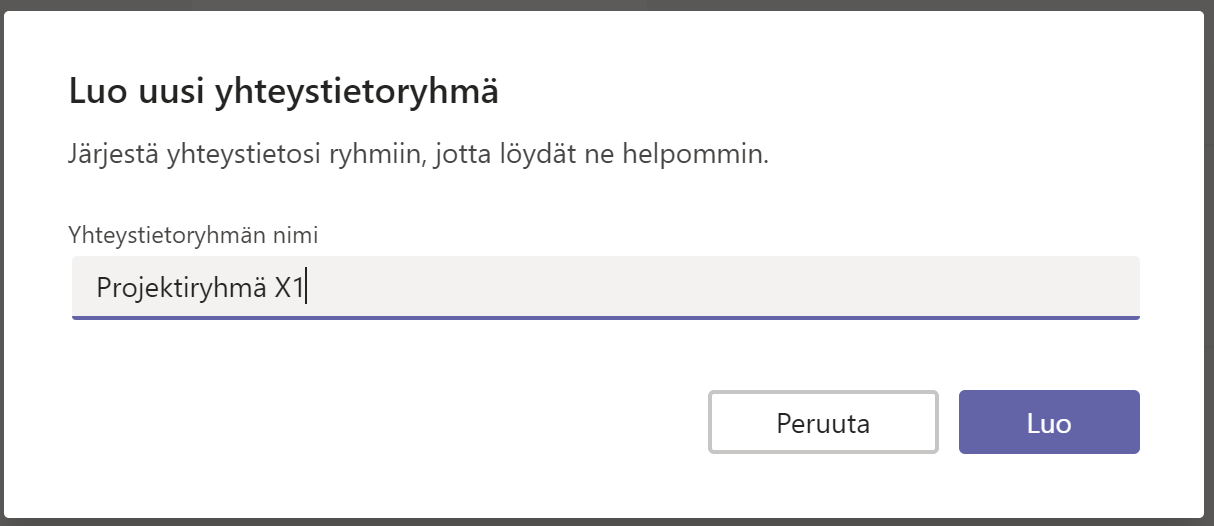Click on X1 in the name field
1214x526 pixels.
[x=289, y=288]
